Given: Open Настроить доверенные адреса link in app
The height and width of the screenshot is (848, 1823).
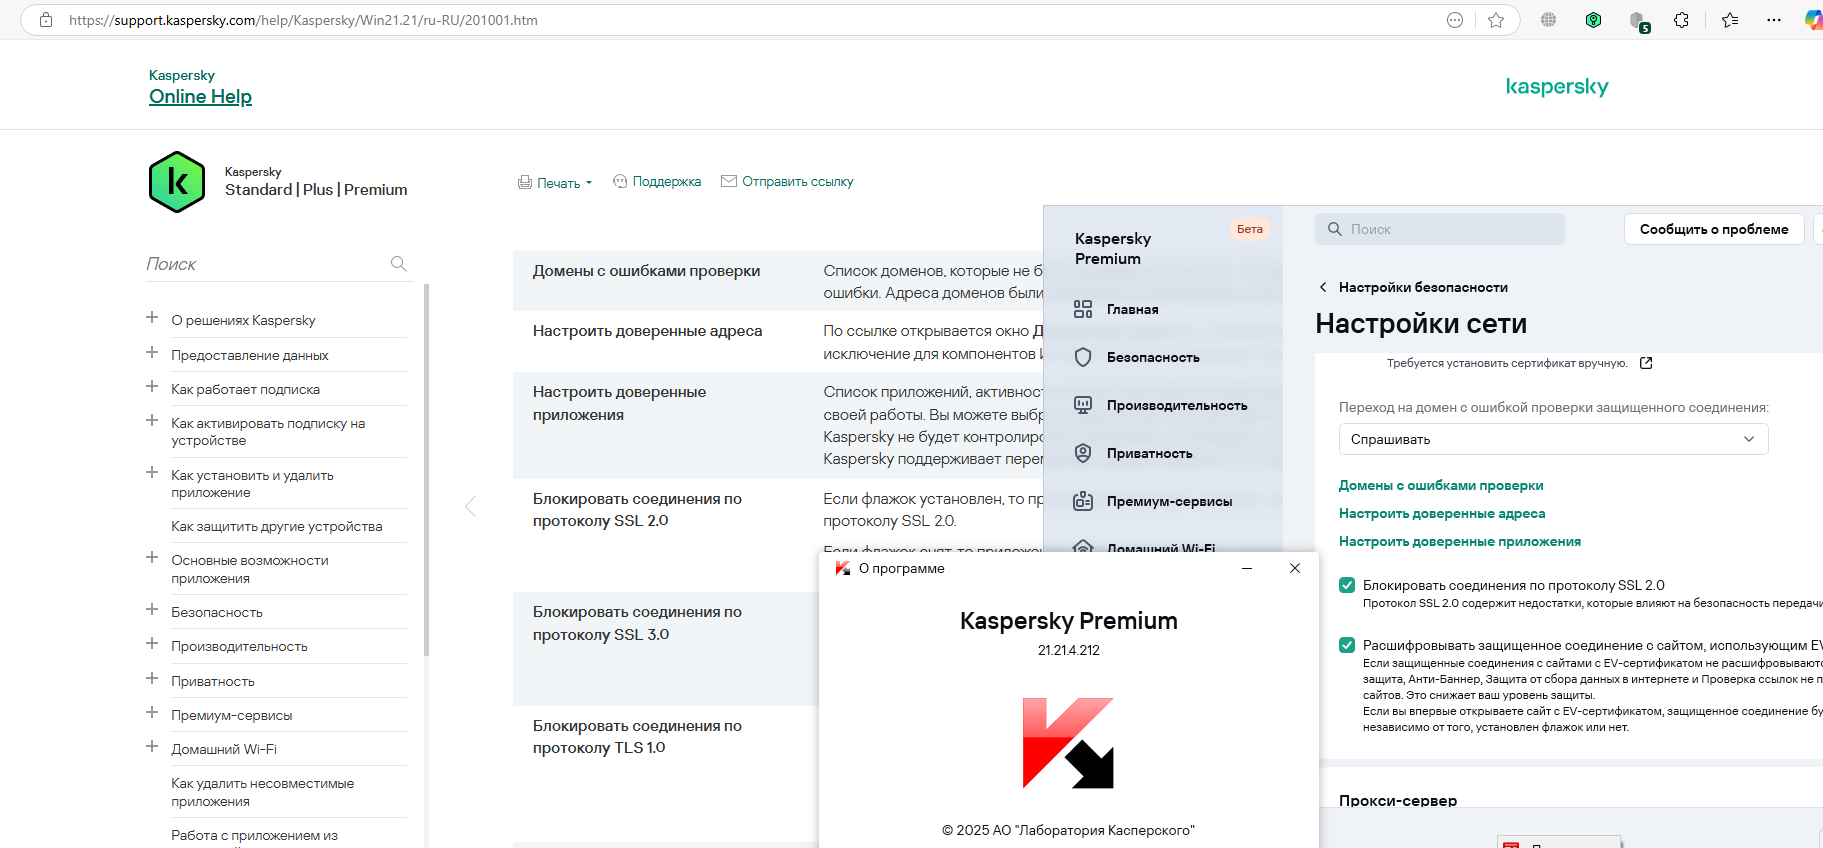Looking at the screenshot, I should (1442, 513).
